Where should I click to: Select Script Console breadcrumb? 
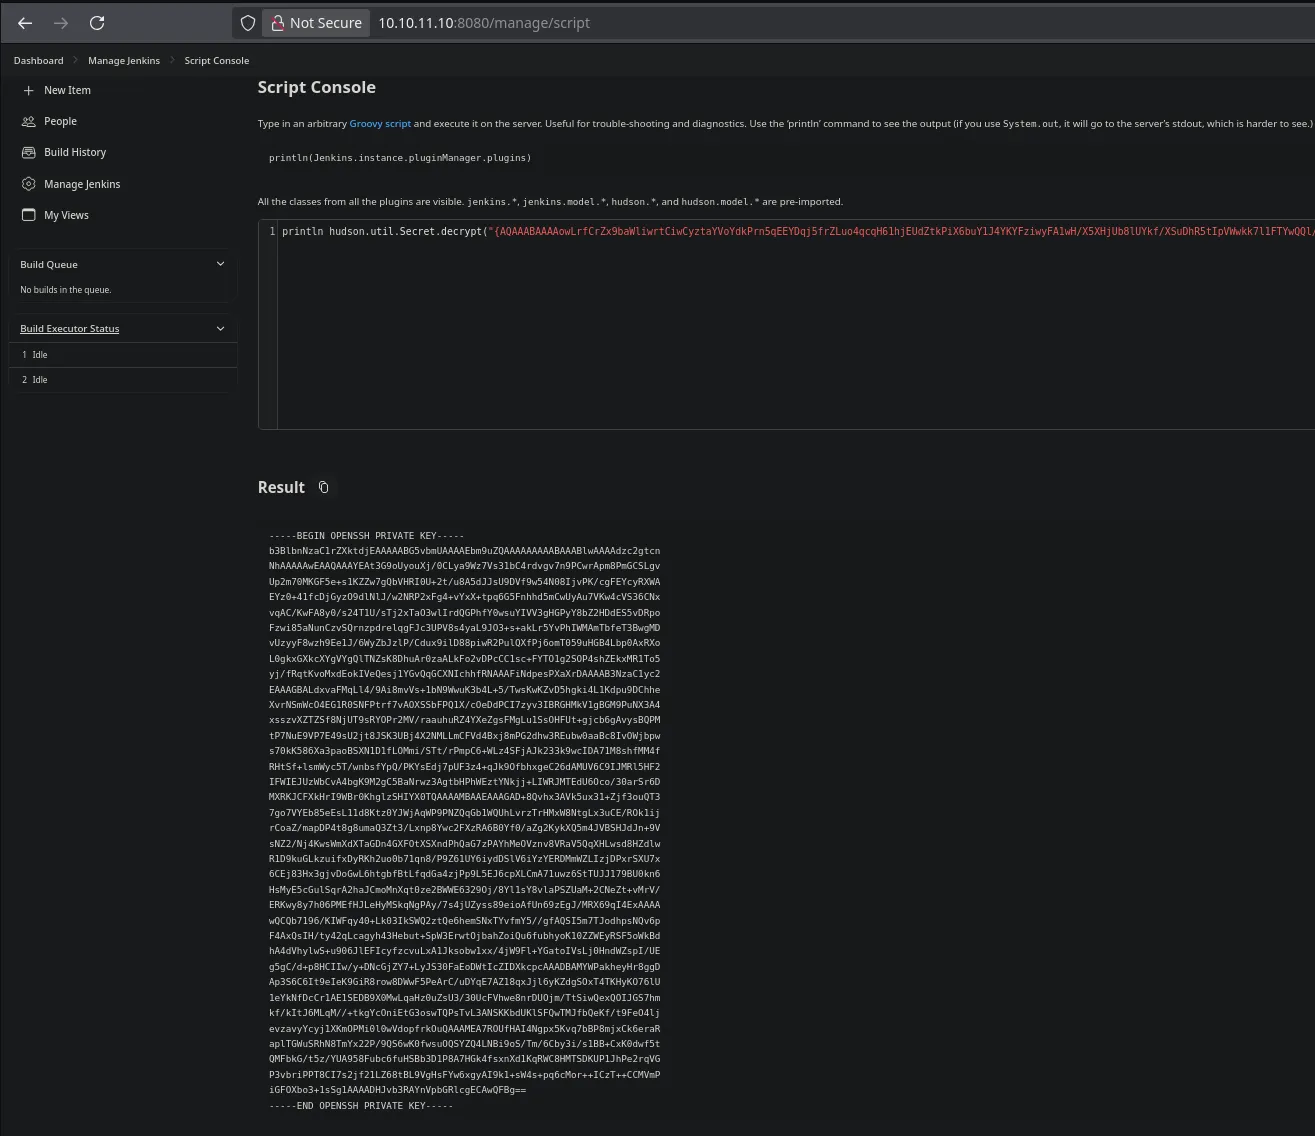(216, 61)
